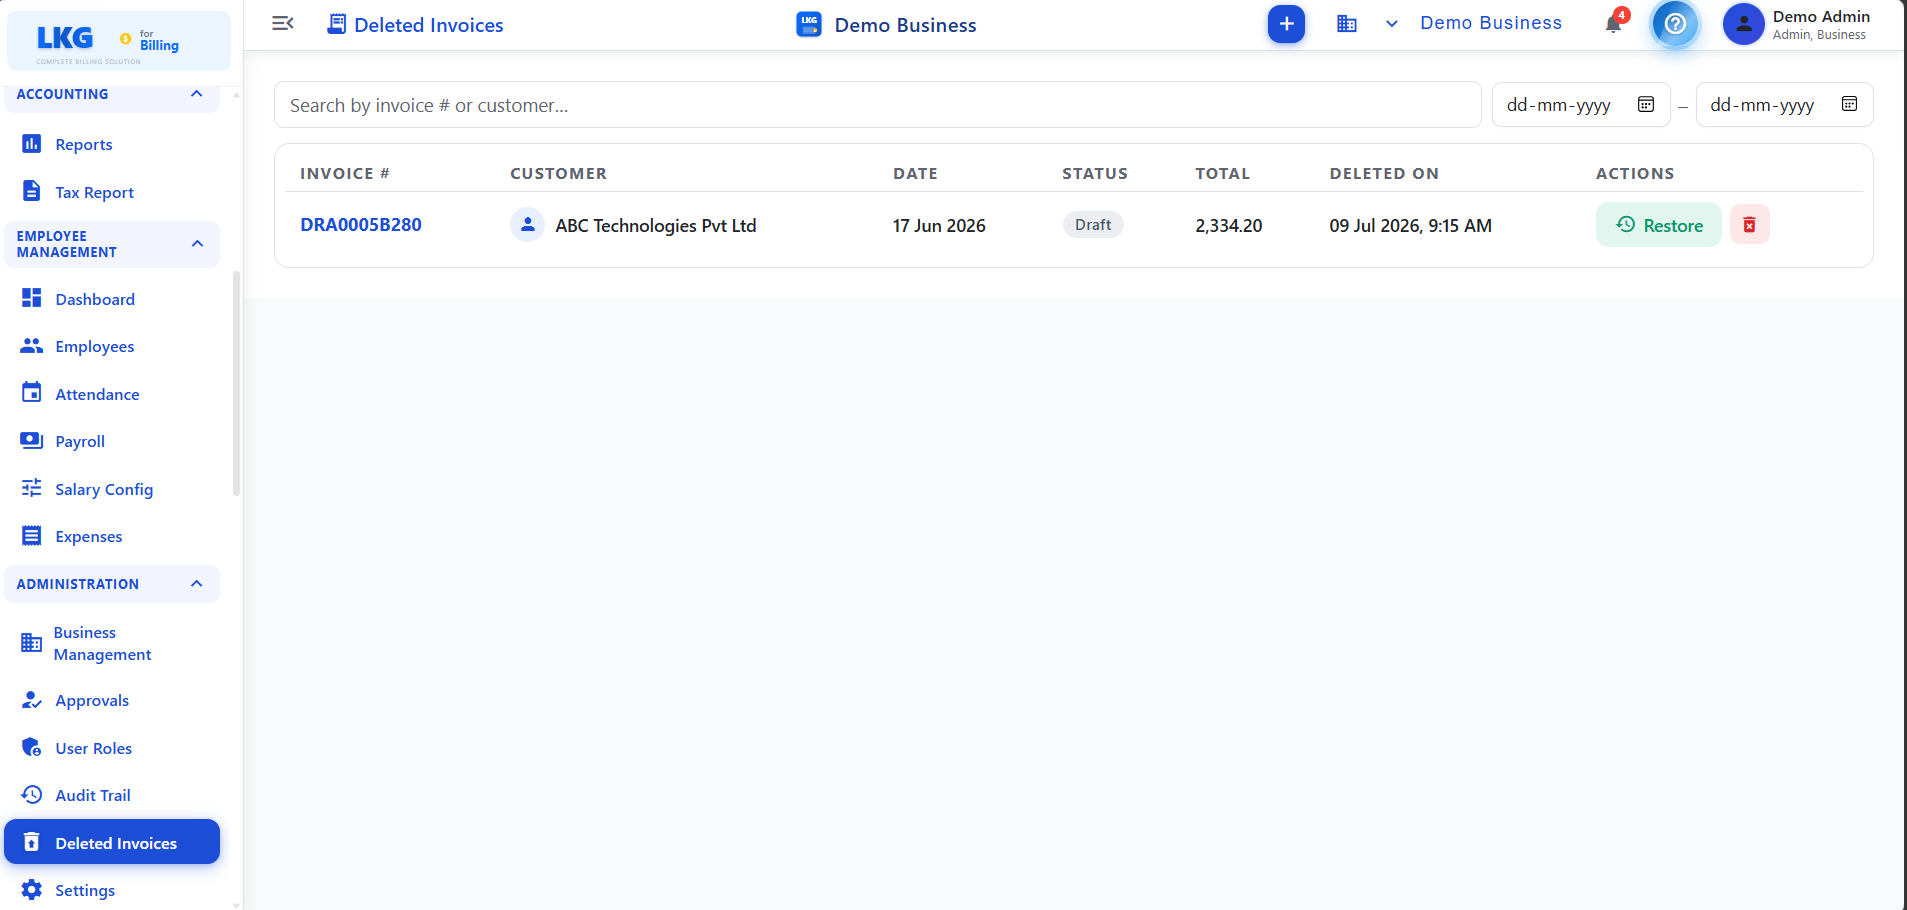Click the Deleted Invoices page title icon
The width and height of the screenshot is (1907, 910).
coord(337,24)
